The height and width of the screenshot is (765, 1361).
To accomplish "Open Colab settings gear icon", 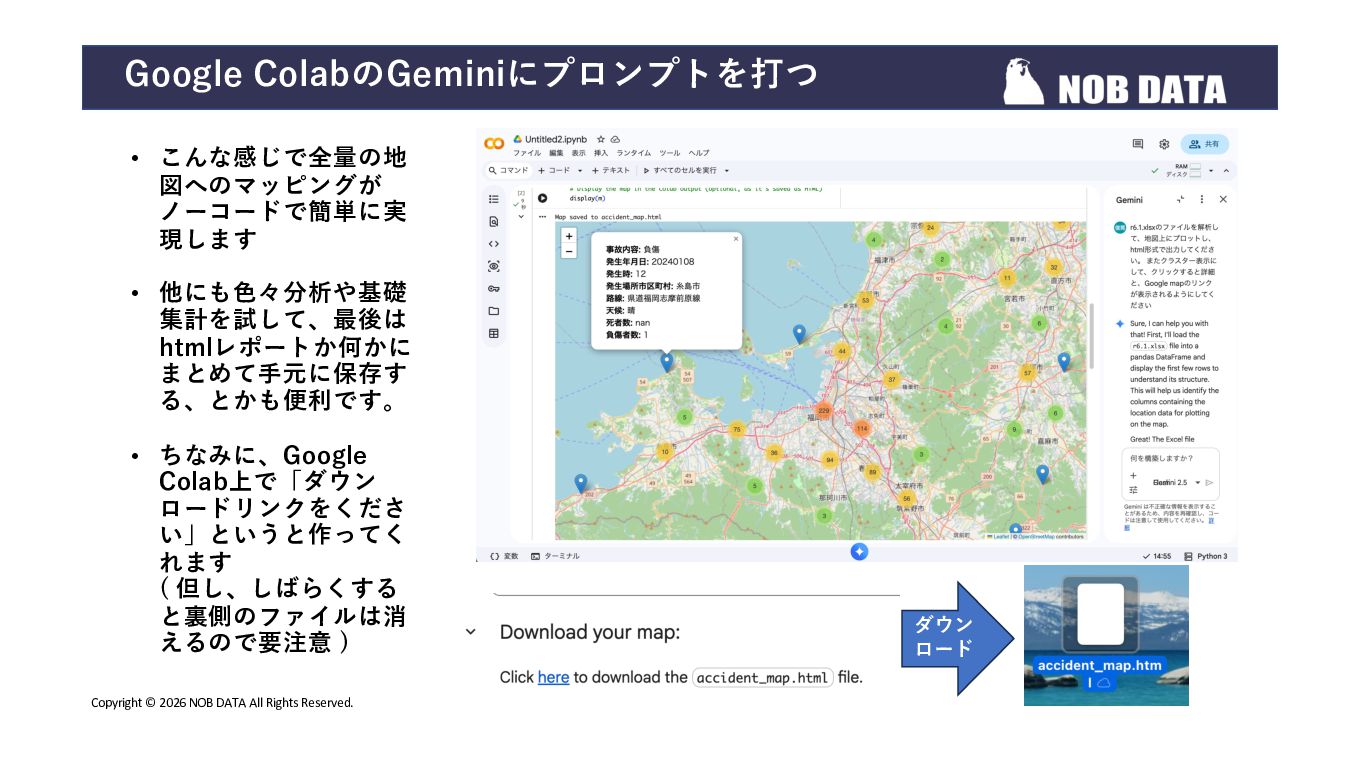I will [1164, 144].
